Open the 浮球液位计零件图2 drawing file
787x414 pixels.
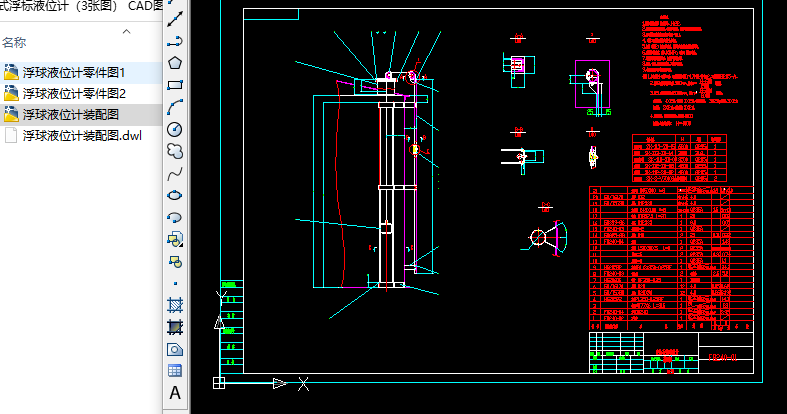coord(74,93)
